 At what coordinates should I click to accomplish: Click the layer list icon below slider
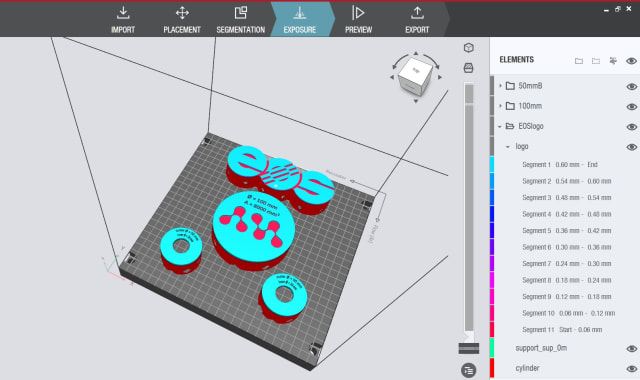coord(469,370)
